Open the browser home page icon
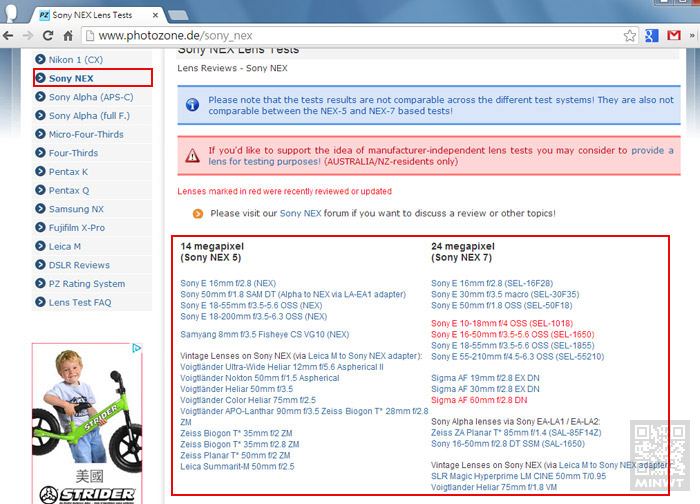The image size is (700, 504). 68,35
